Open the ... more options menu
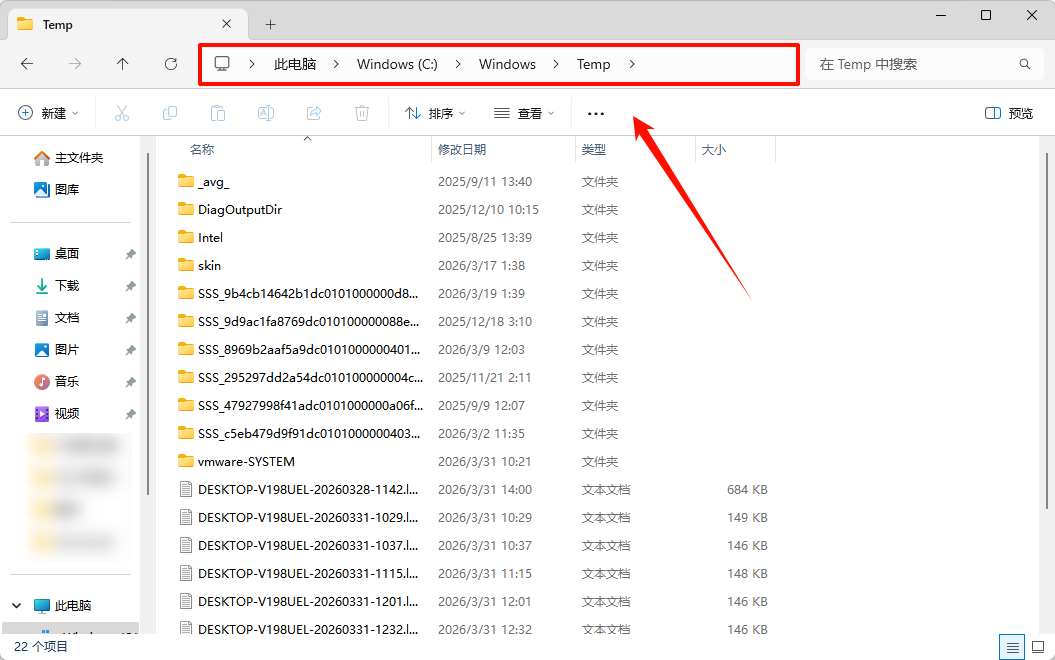 tap(596, 112)
